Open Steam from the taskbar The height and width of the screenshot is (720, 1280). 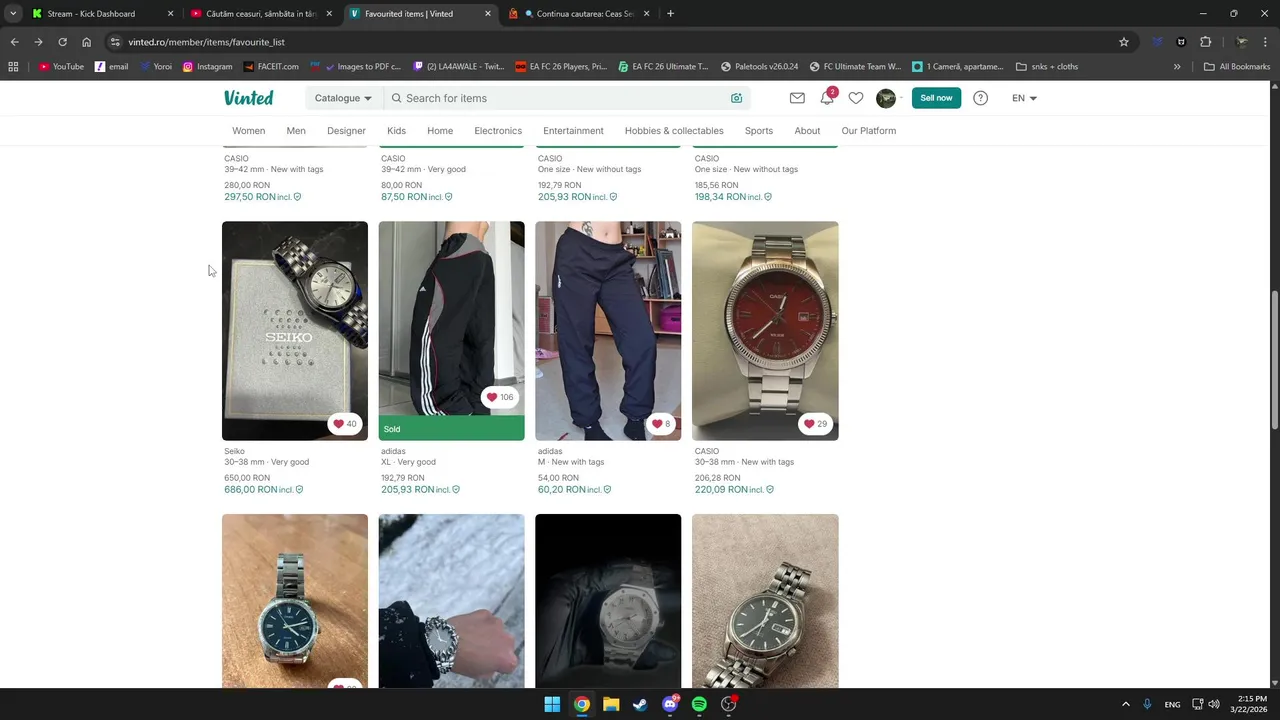click(640, 704)
